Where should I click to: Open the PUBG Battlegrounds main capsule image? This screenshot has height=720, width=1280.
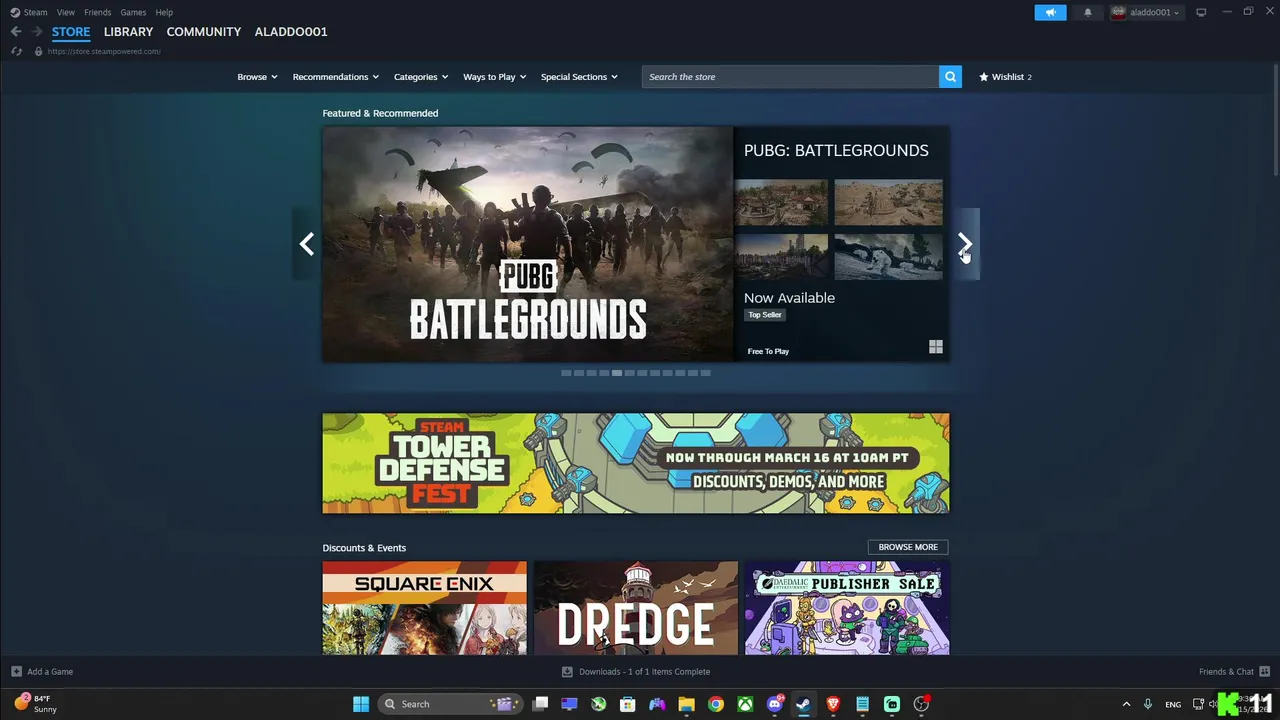tap(528, 244)
